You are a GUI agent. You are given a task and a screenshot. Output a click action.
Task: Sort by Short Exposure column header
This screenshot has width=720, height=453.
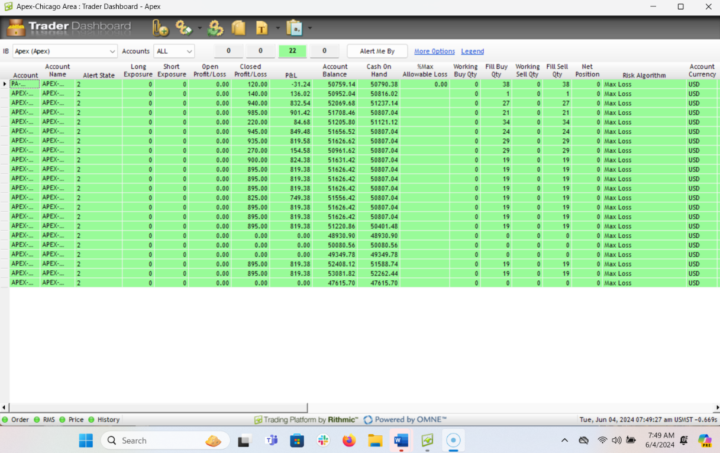(x=172, y=70)
